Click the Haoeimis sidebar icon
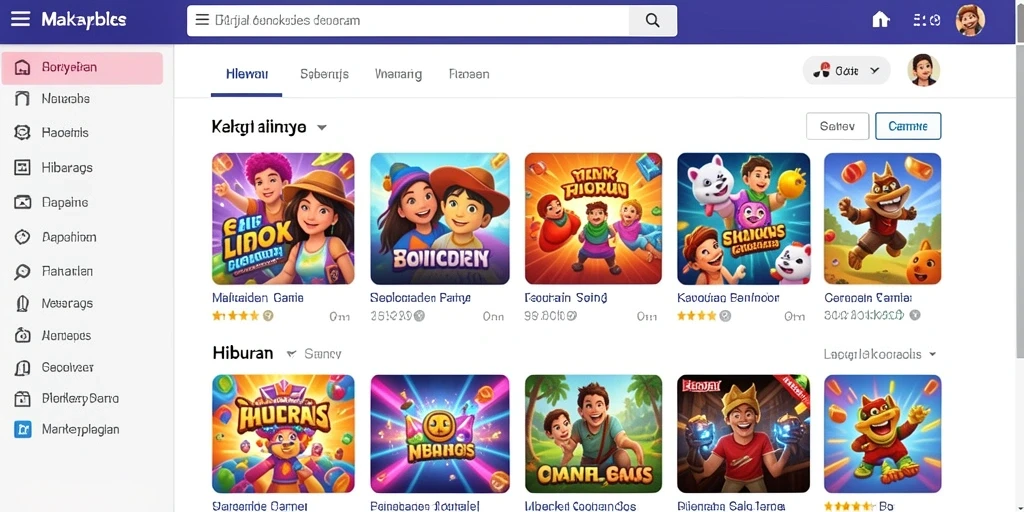 click(22, 133)
